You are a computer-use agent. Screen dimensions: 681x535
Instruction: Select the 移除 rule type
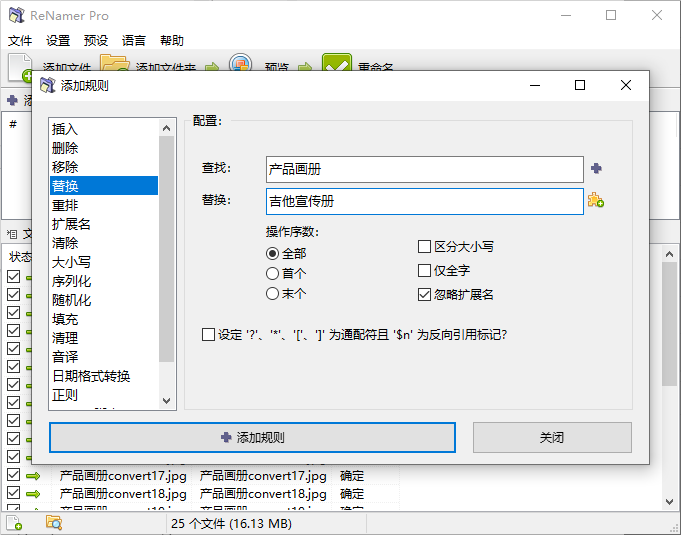[104, 167]
